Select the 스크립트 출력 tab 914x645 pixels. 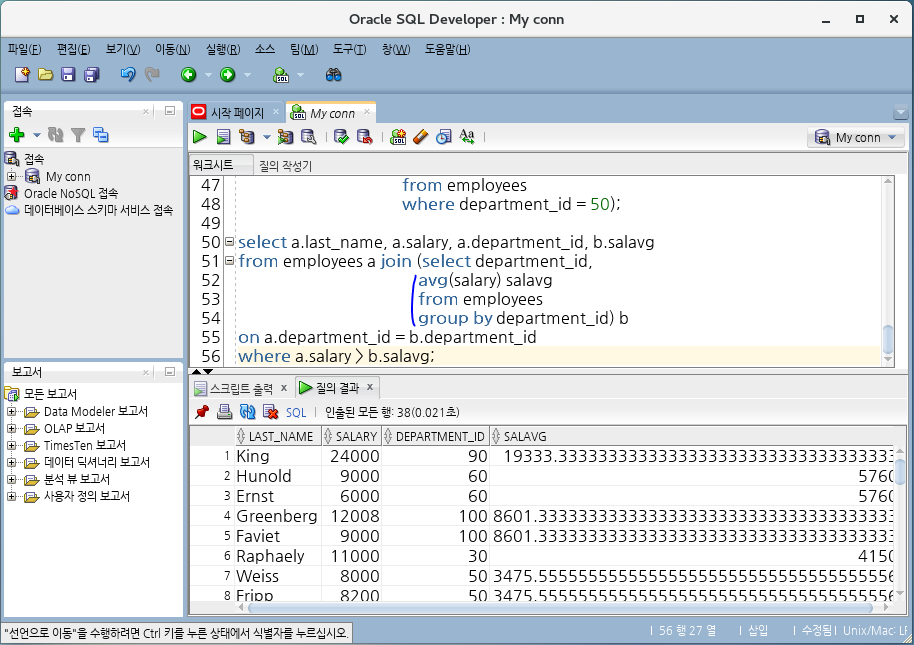[x=241, y=388]
